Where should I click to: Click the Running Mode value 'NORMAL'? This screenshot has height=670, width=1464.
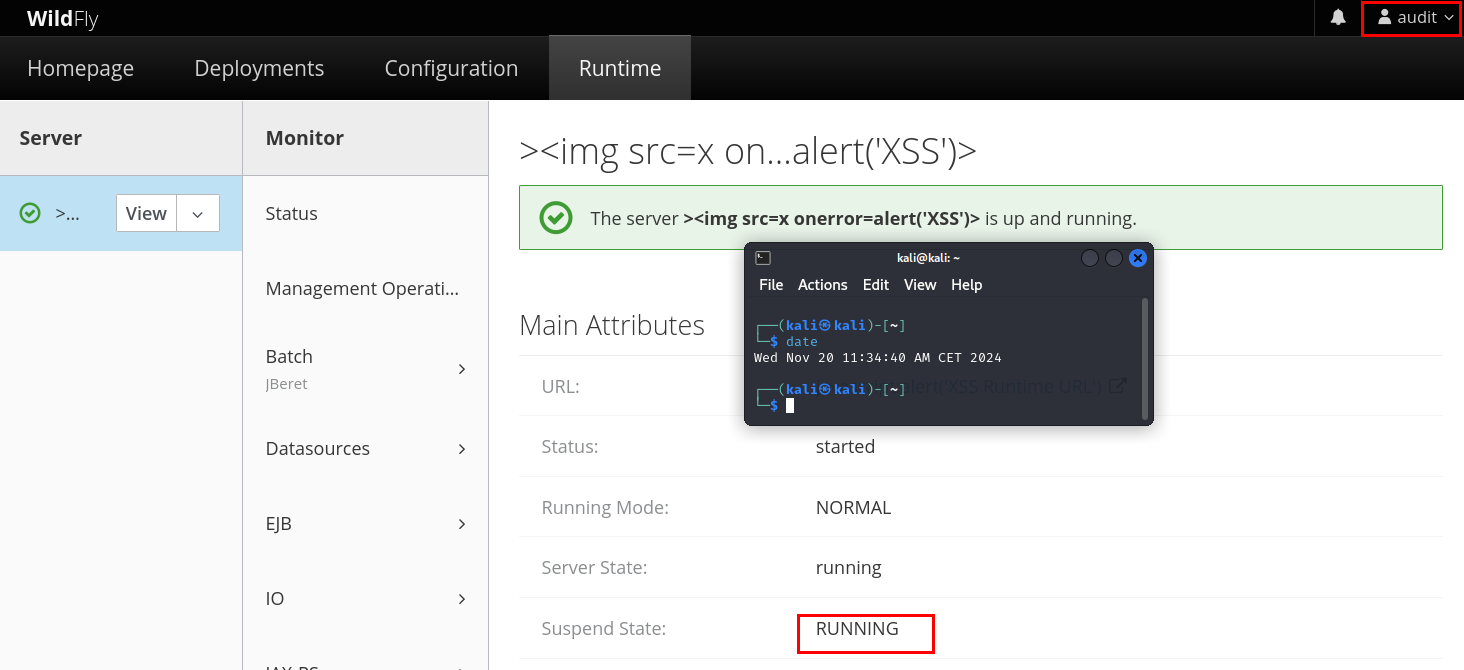(853, 507)
